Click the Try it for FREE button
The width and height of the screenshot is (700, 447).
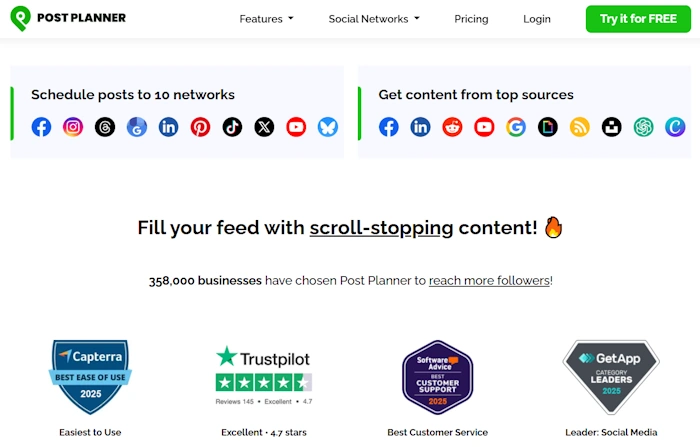click(x=638, y=19)
